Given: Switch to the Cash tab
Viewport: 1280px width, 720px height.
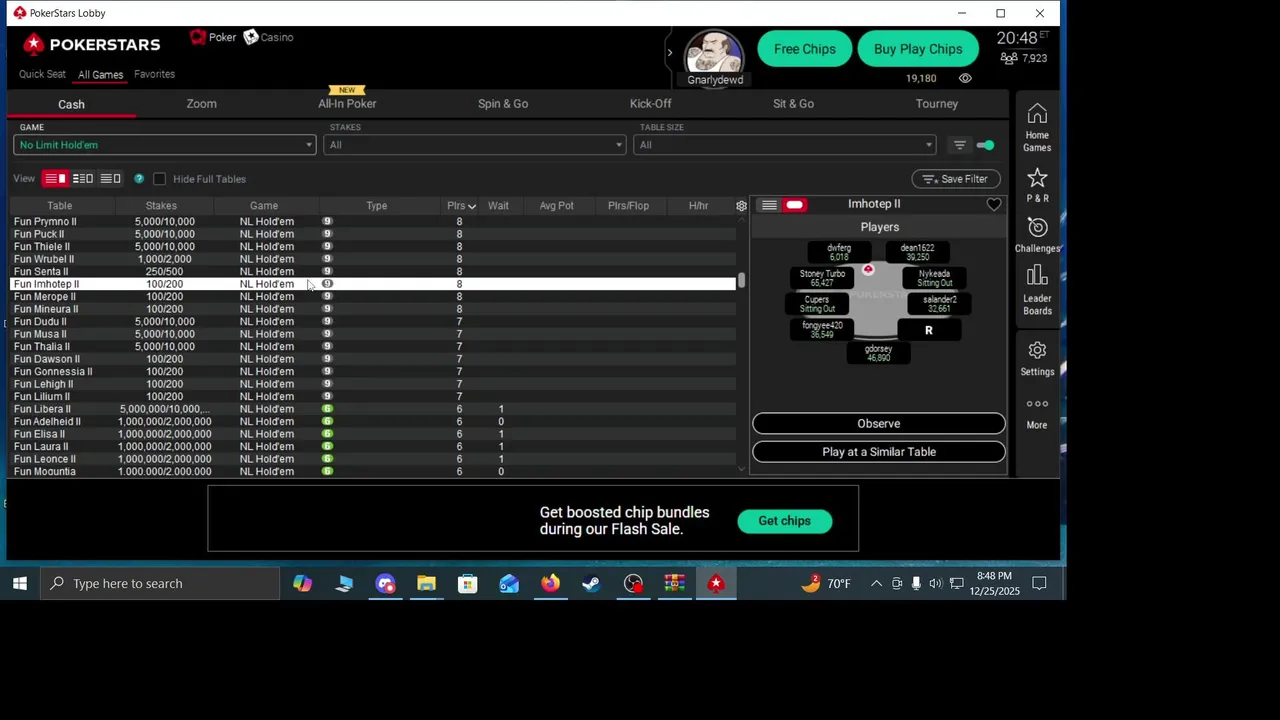Looking at the screenshot, I should click(71, 104).
